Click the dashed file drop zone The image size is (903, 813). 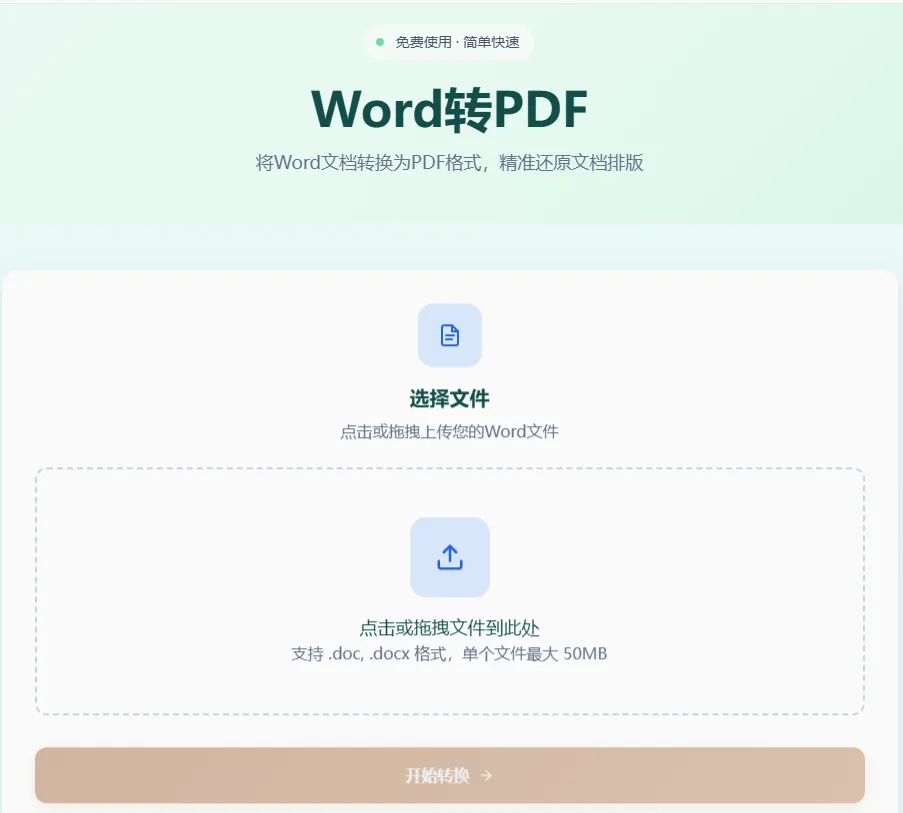pyautogui.click(x=450, y=591)
